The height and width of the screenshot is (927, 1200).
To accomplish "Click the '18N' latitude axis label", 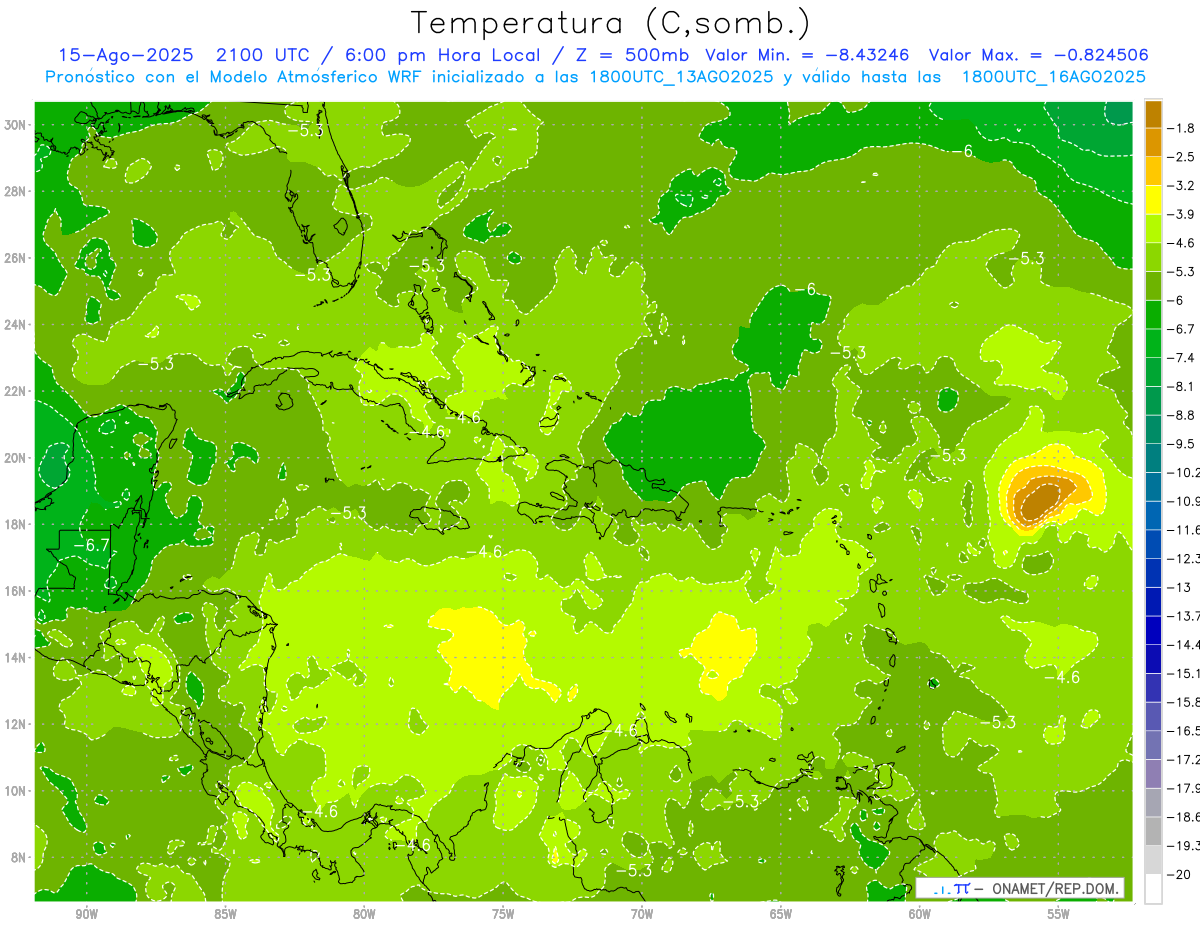I will pyautogui.click(x=17, y=524).
